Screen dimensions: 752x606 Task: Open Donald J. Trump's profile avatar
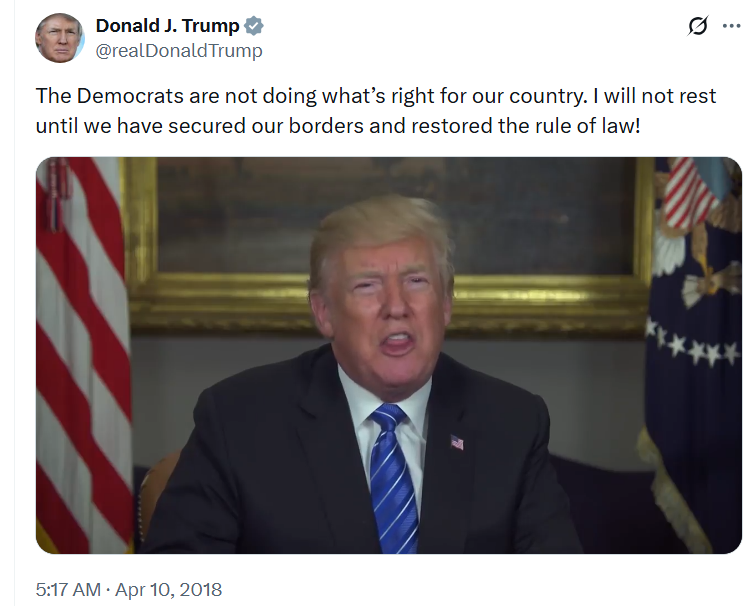(x=59, y=38)
